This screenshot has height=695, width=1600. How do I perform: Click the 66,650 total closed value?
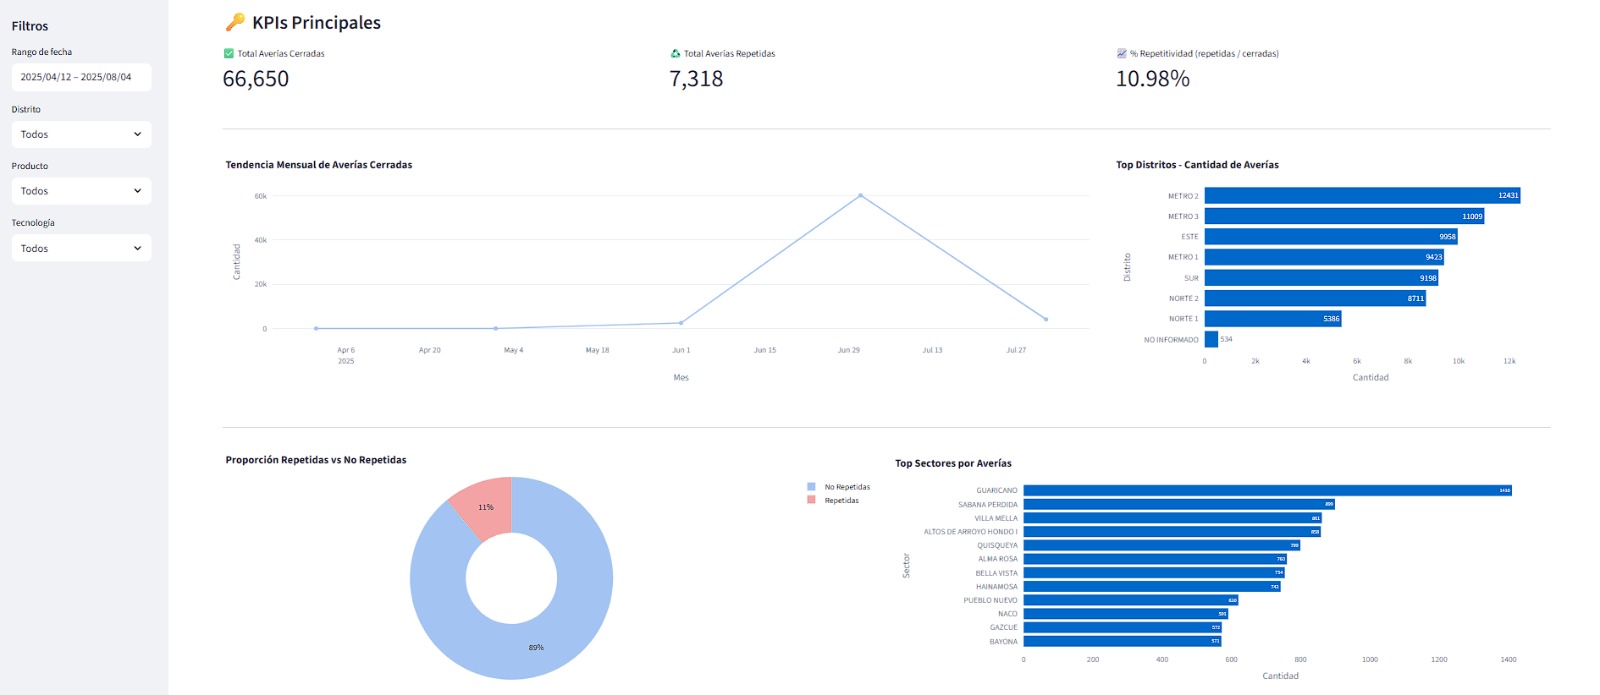click(256, 79)
